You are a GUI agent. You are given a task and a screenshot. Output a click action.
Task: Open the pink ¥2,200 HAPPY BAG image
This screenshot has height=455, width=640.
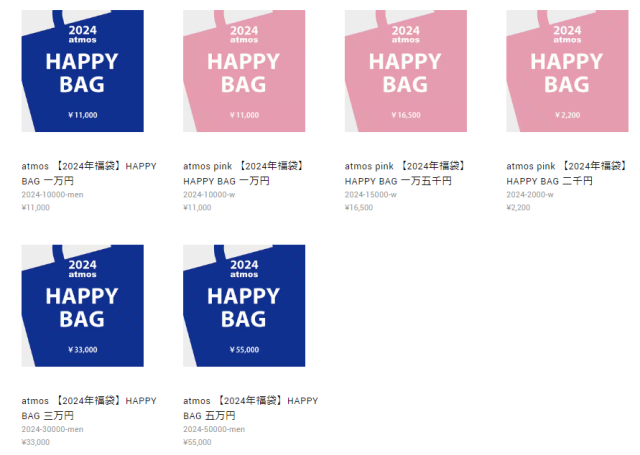coord(567,71)
